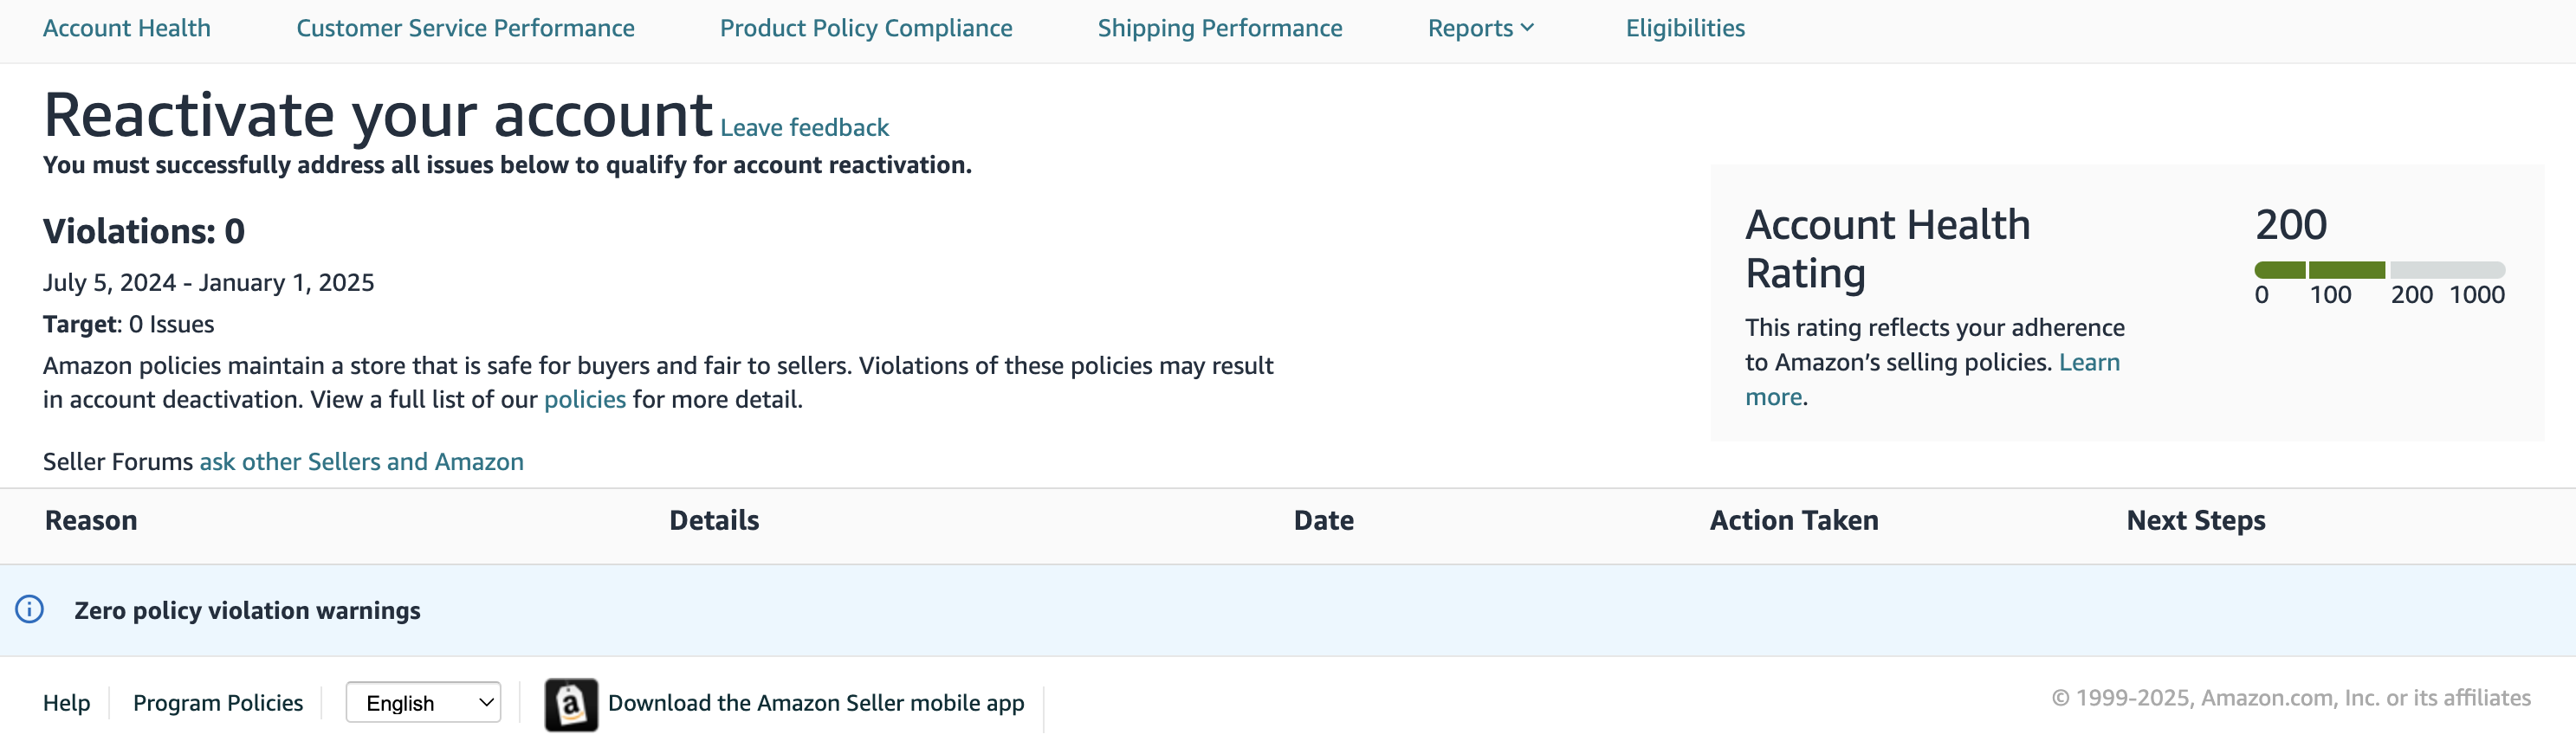The width and height of the screenshot is (2576, 741).
Task: Open the Eligibilities tab
Action: pyautogui.click(x=1685, y=28)
